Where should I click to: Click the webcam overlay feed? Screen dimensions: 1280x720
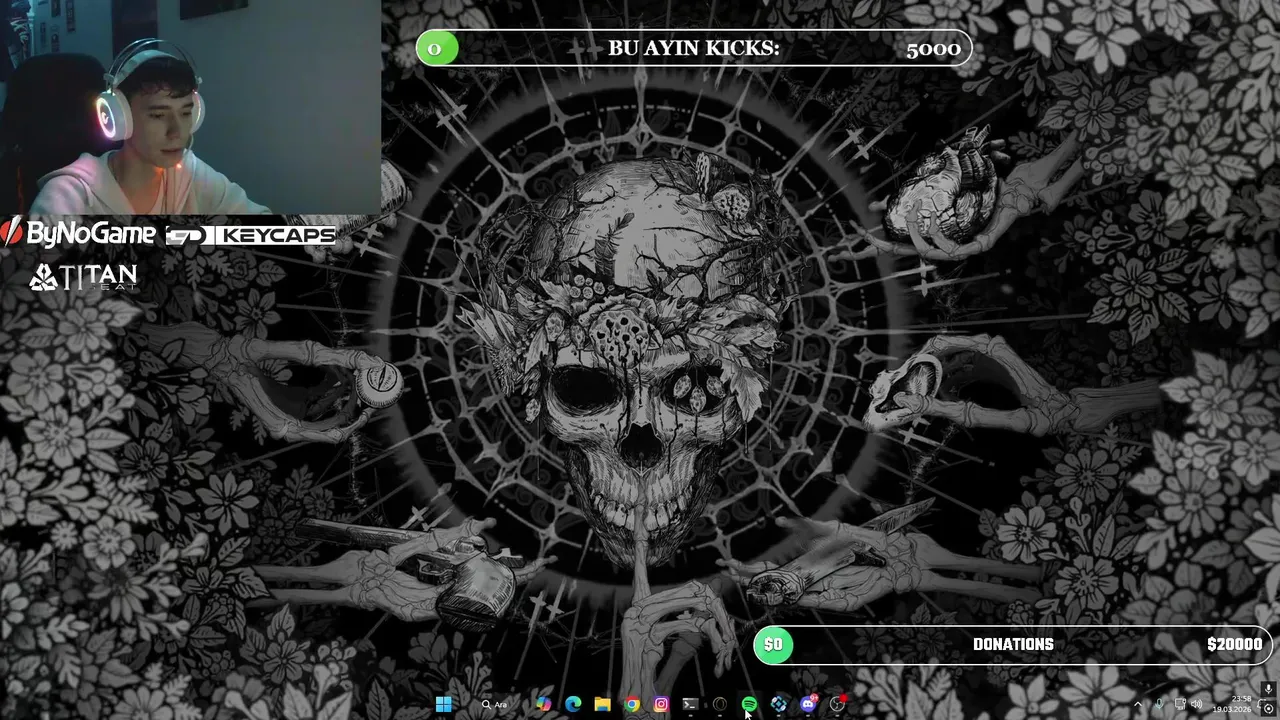tap(190, 107)
